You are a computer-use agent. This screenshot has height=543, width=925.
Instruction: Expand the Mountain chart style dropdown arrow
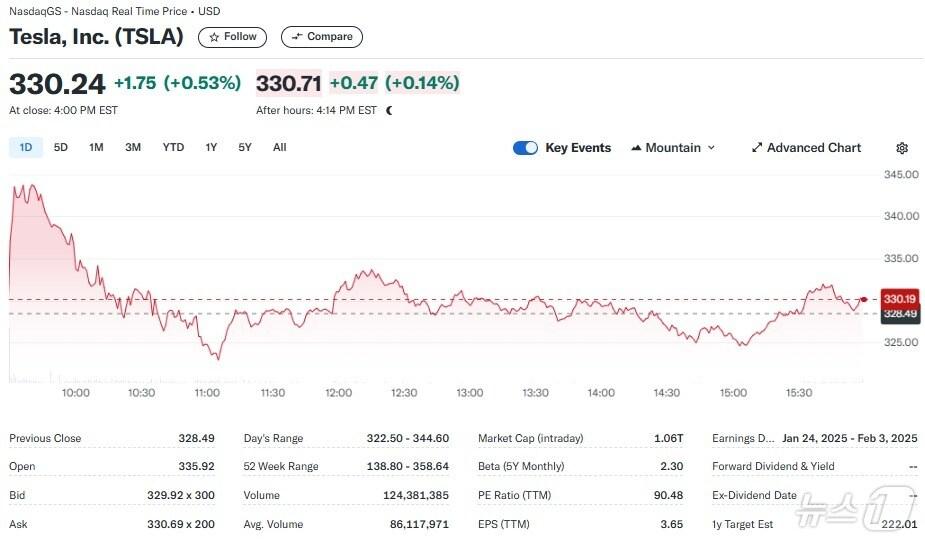click(712, 148)
